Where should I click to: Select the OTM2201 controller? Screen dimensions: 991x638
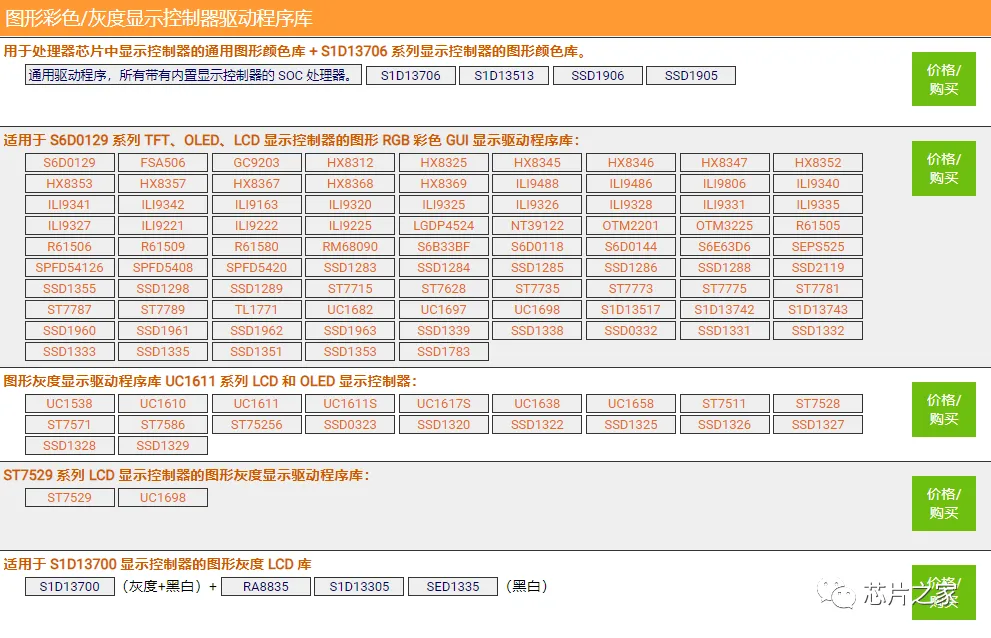(x=631, y=225)
